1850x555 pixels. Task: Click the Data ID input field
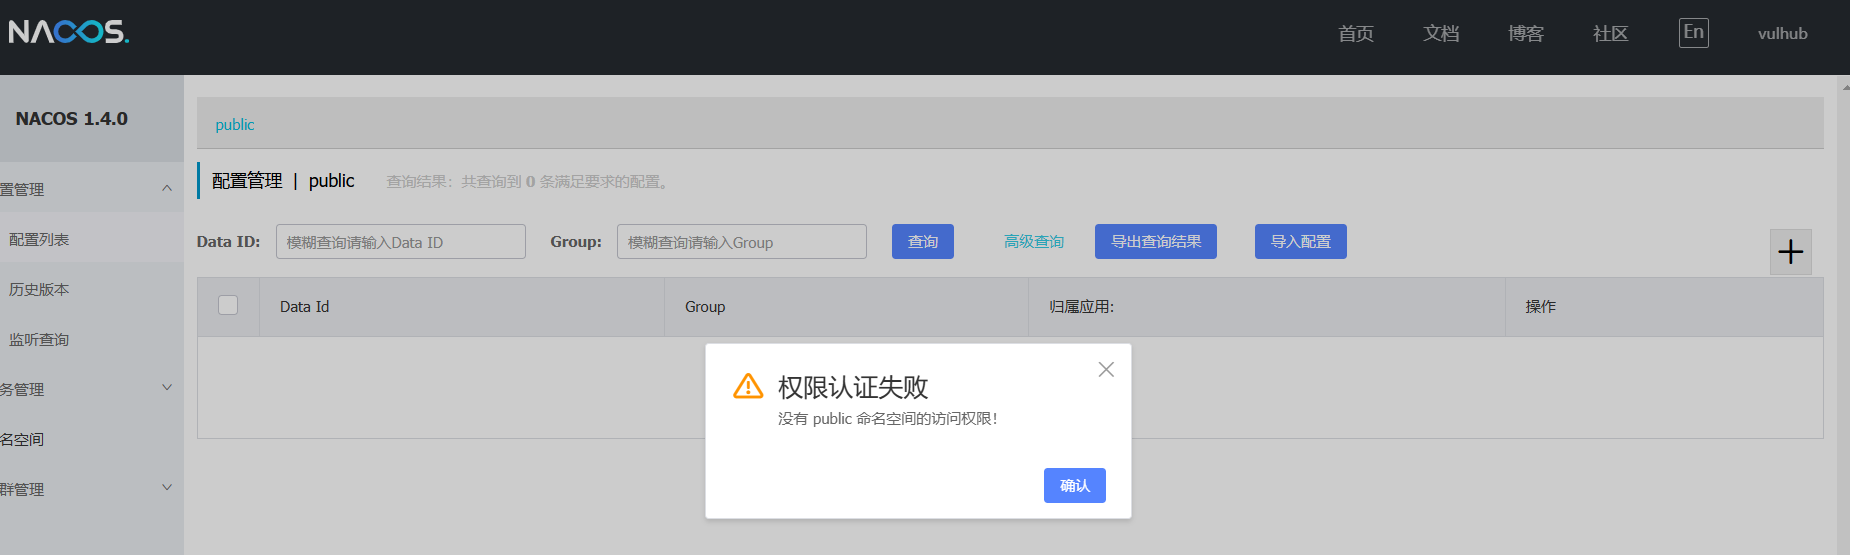pos(400,242)
